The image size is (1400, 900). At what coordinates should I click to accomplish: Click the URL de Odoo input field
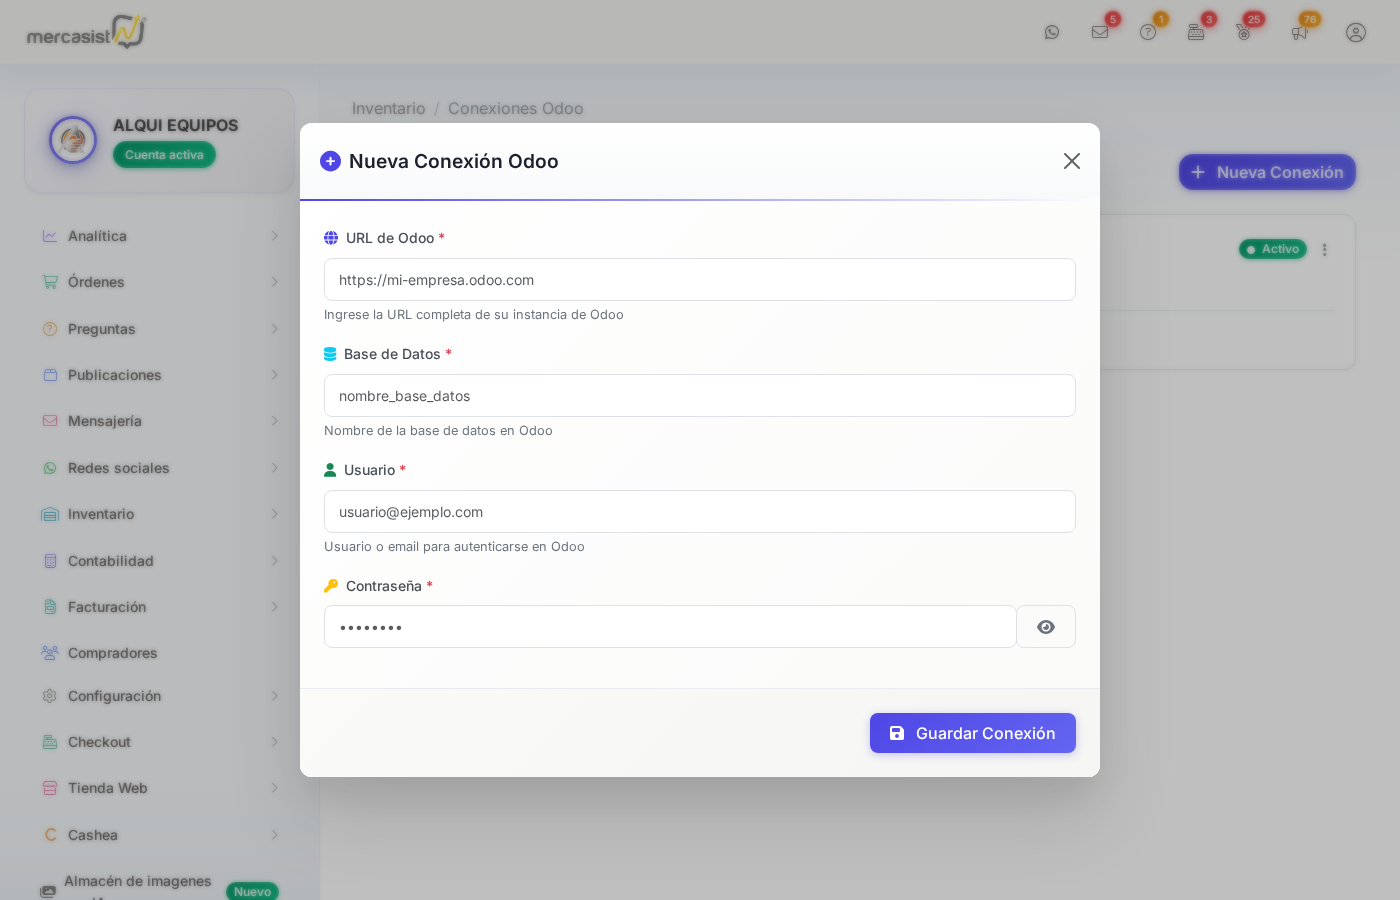pos(700,280)
